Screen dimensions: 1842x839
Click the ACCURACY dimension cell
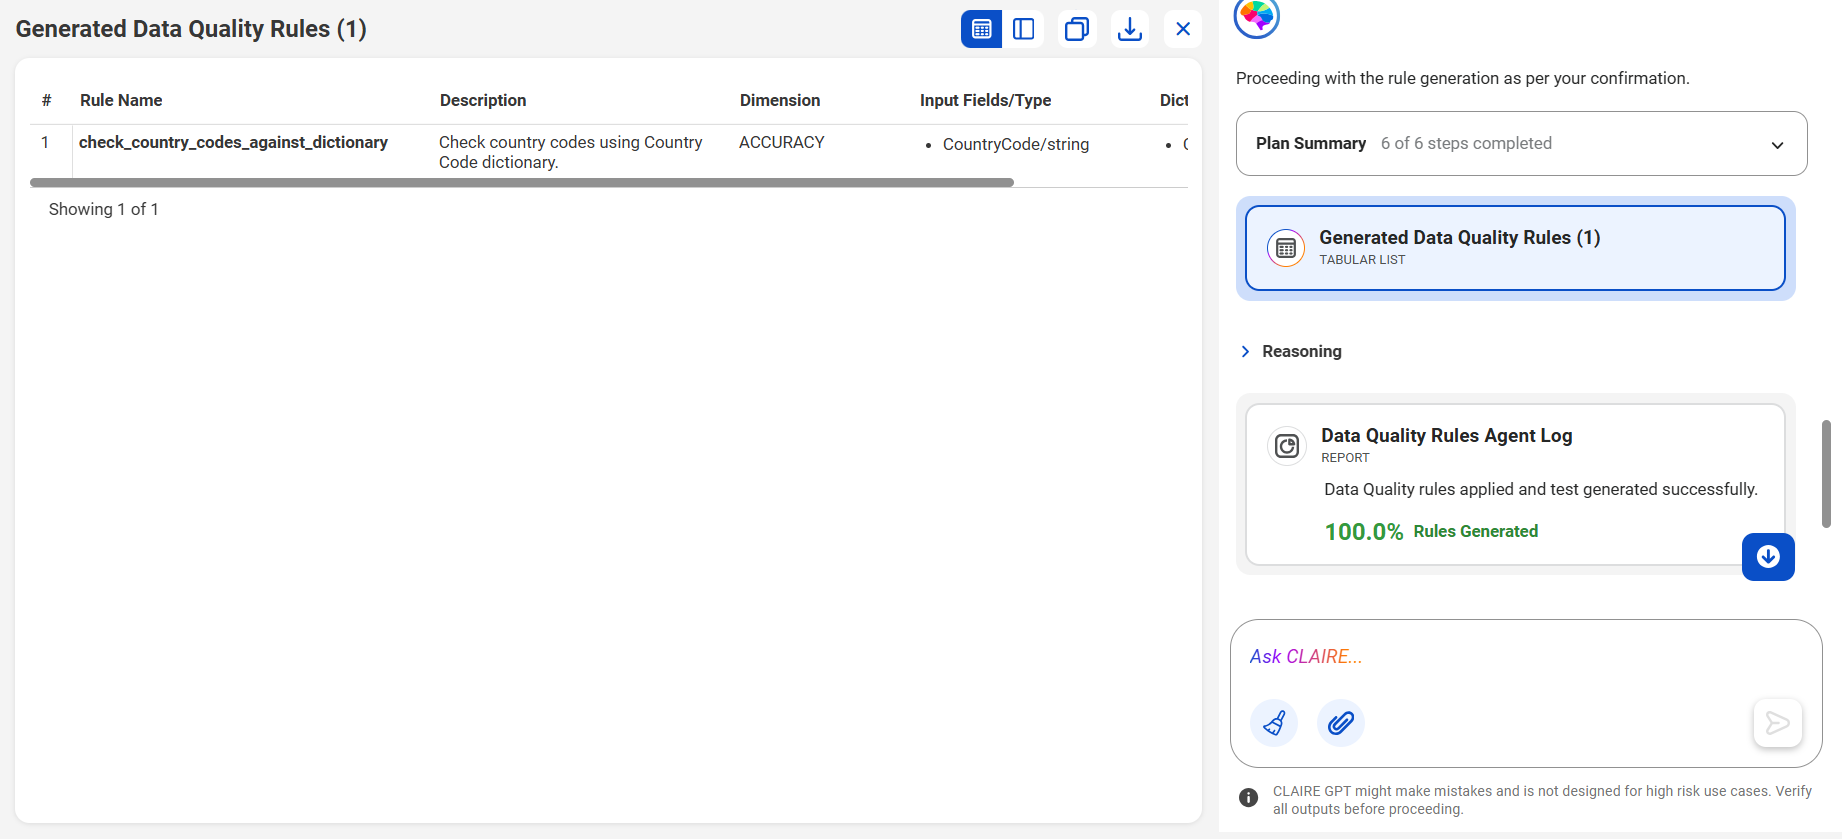[782, 142]
